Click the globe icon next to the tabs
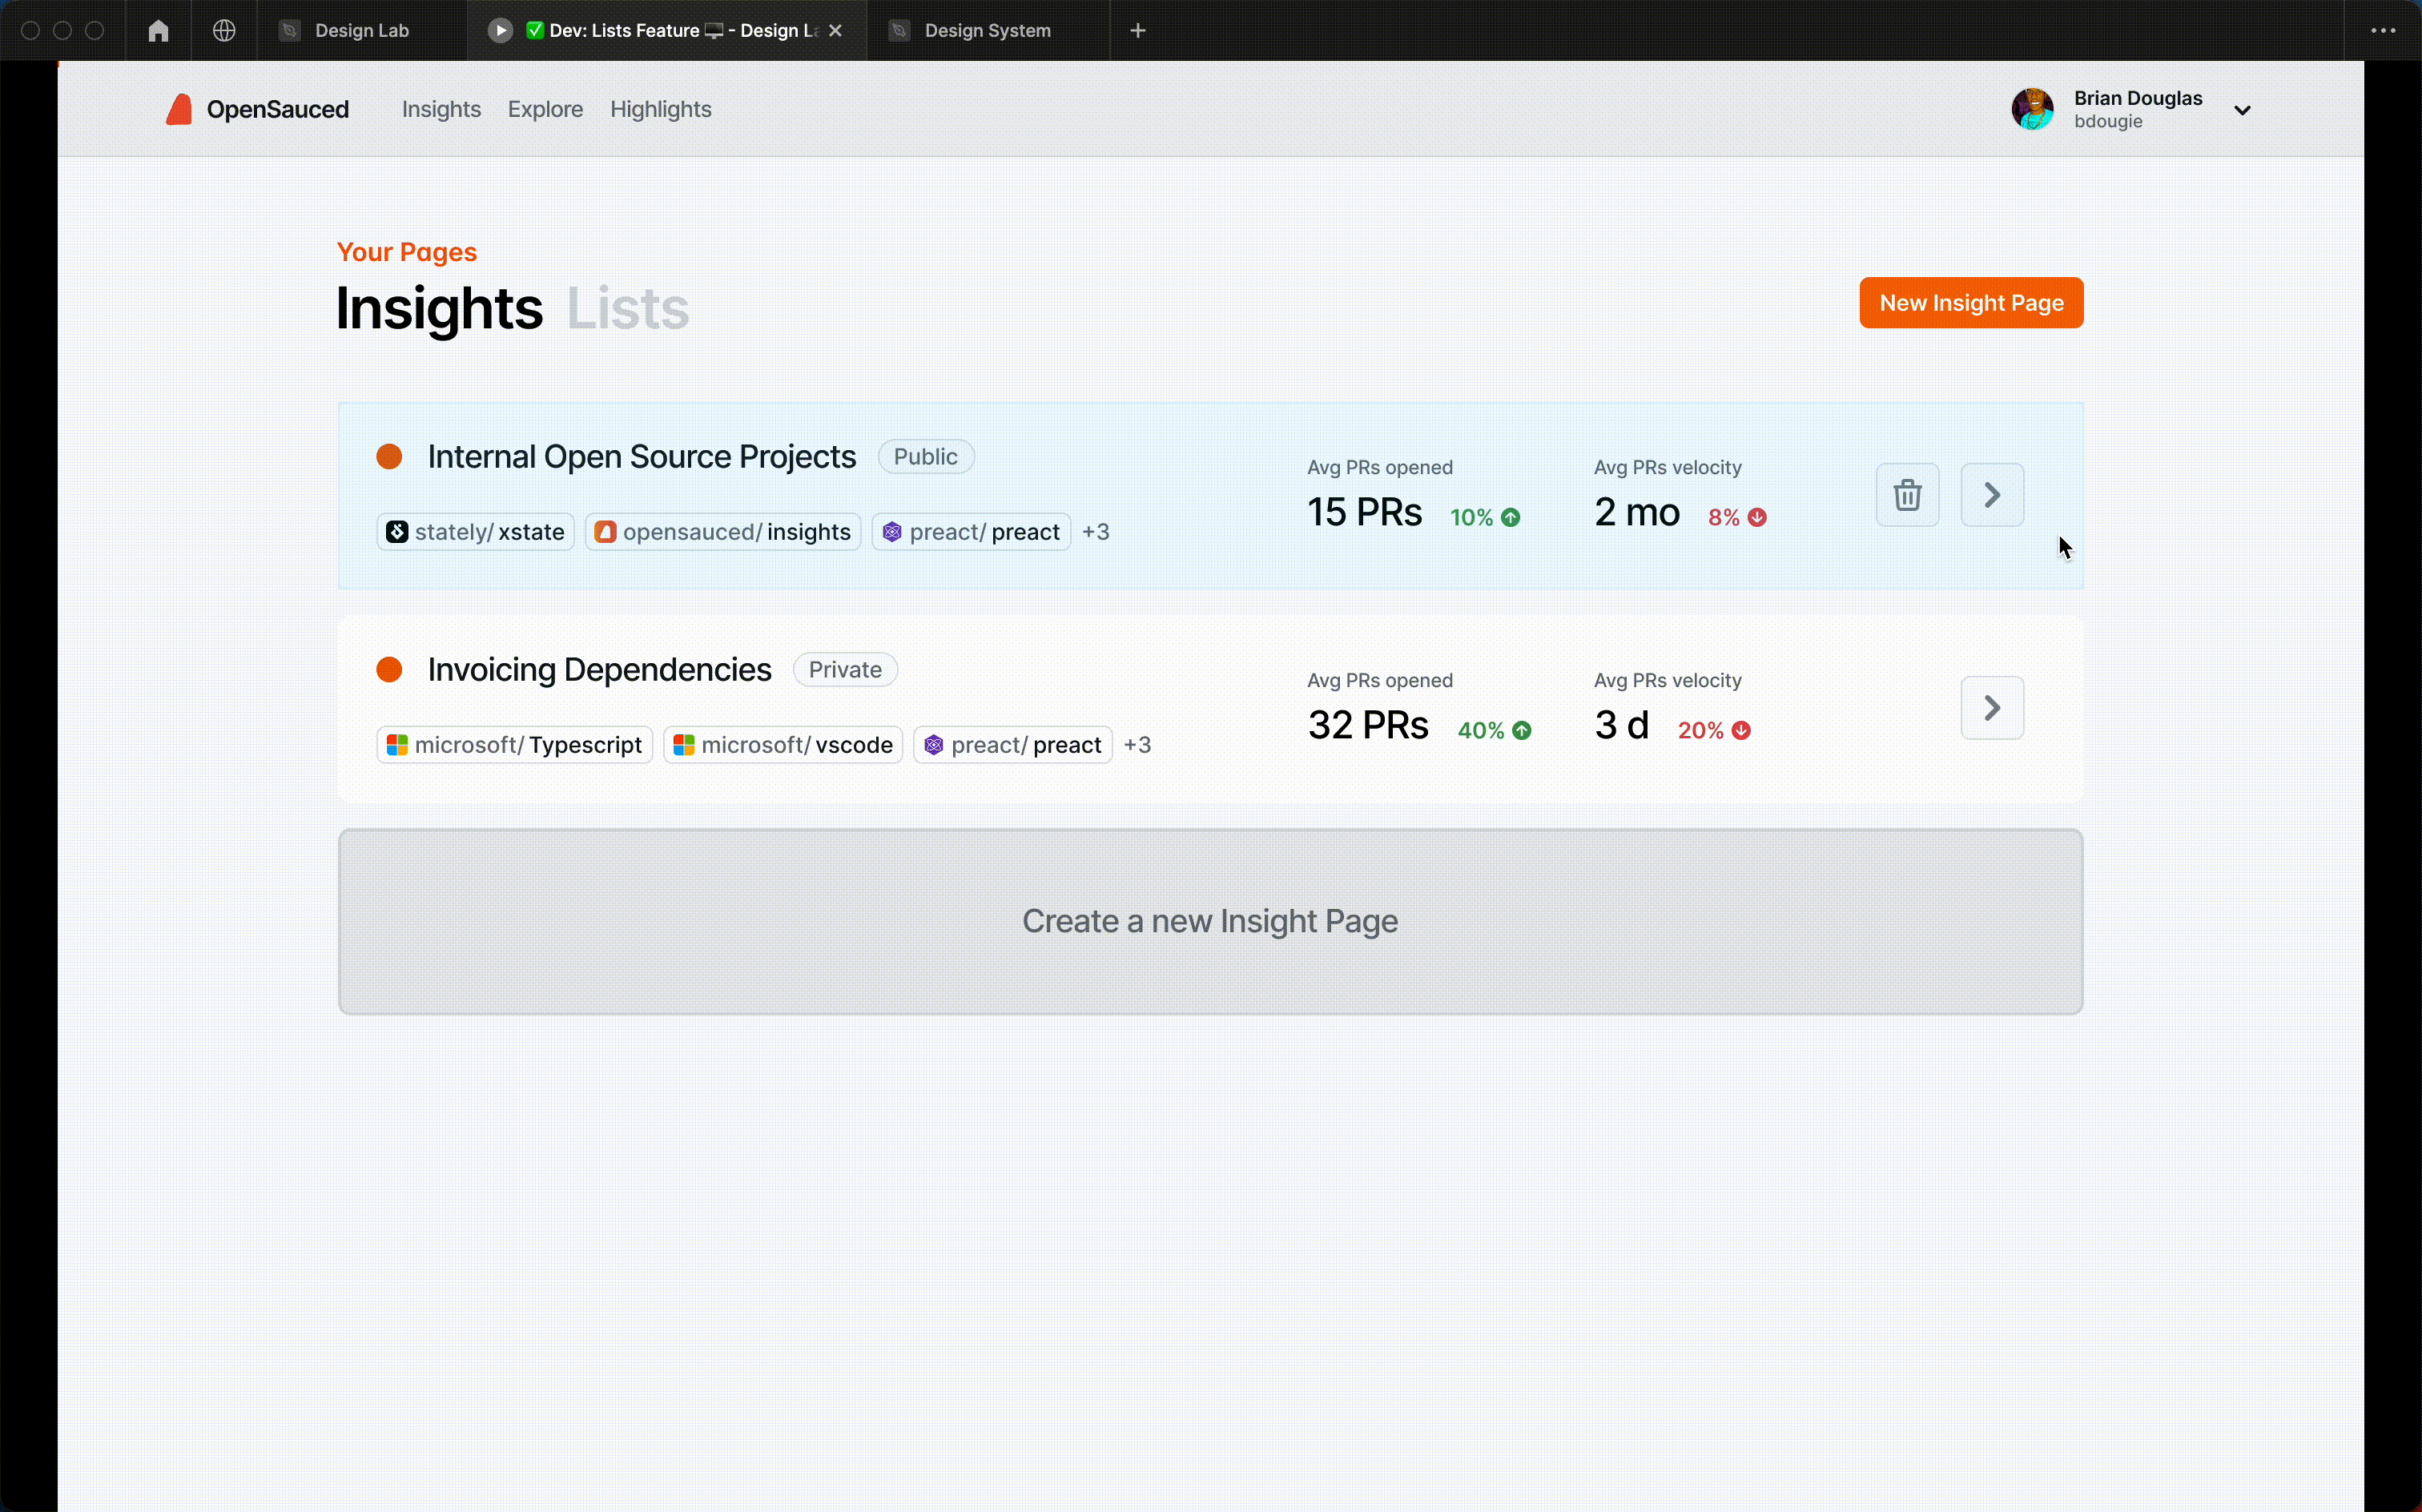 [223, 30]
